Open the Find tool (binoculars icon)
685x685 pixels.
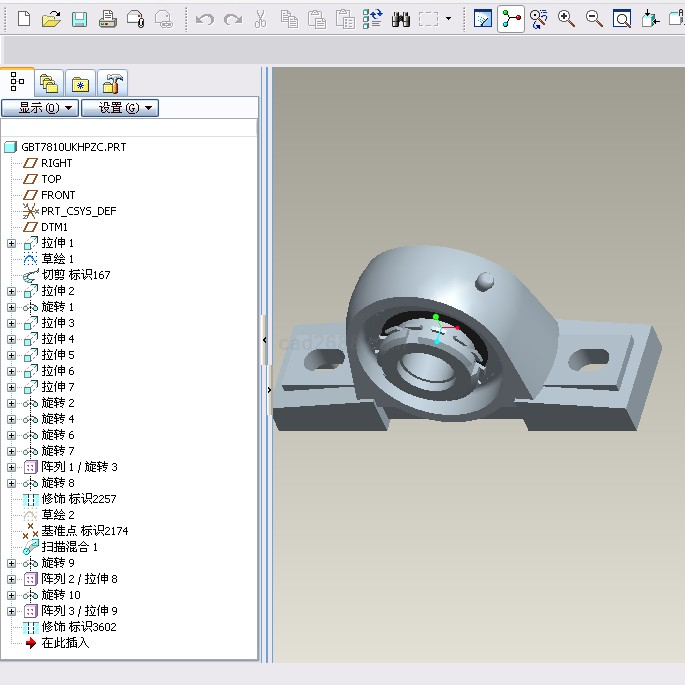[x=401, y=19]
